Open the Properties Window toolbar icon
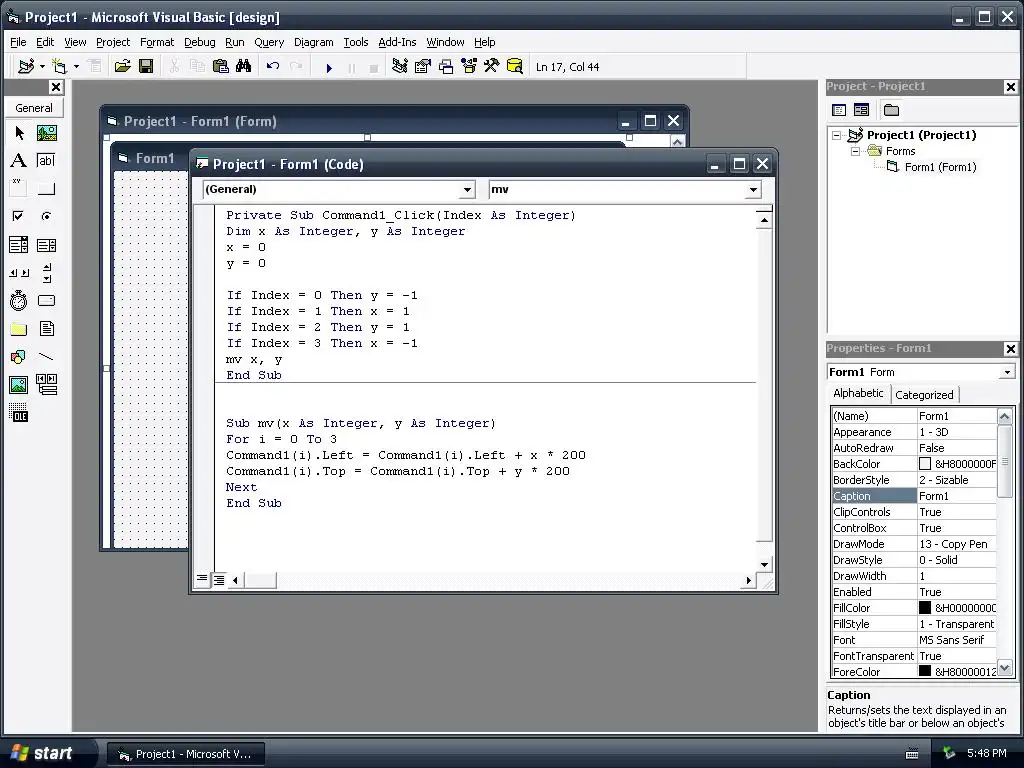 tap(423, 67)
